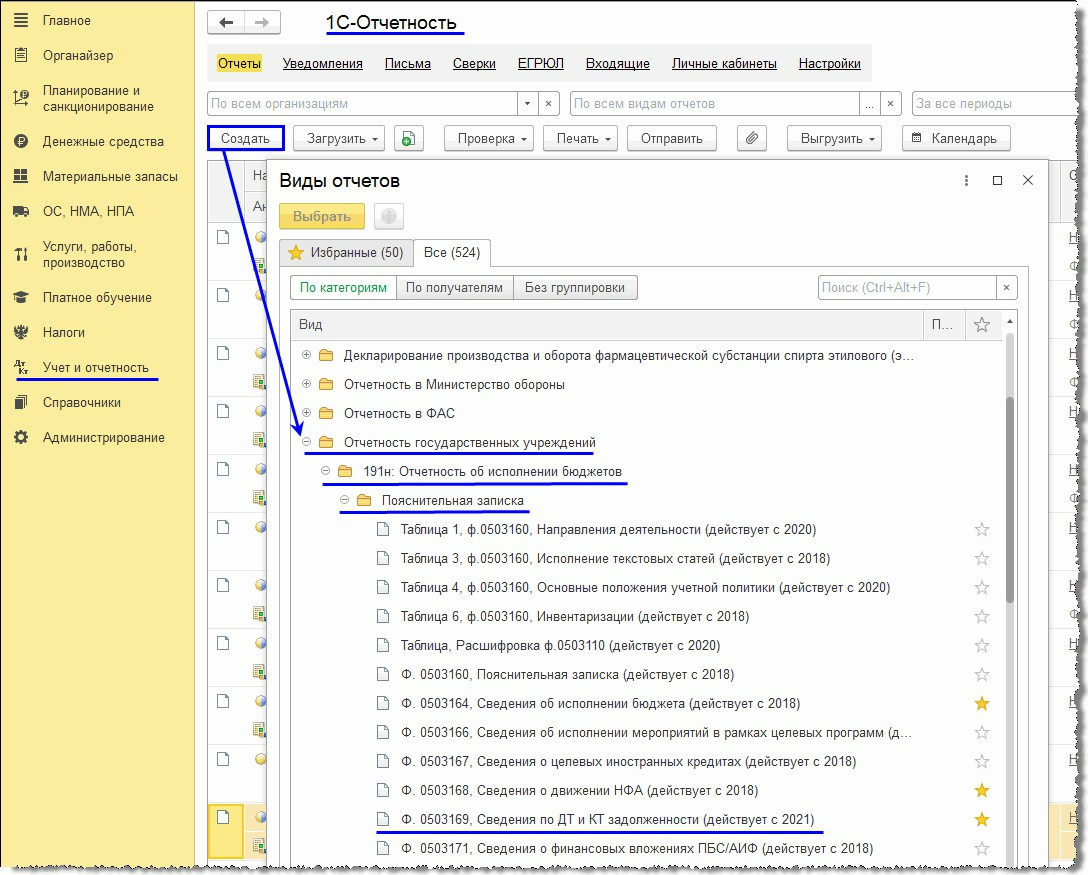Click the three-dot menu in Виды отчетов
1088x875 pixels.
pos(966,180)
